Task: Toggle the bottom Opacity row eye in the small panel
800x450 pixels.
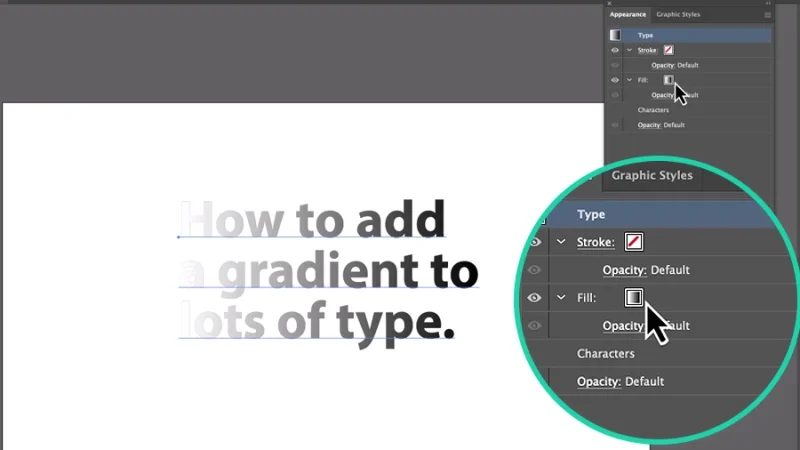Action: 615,125
